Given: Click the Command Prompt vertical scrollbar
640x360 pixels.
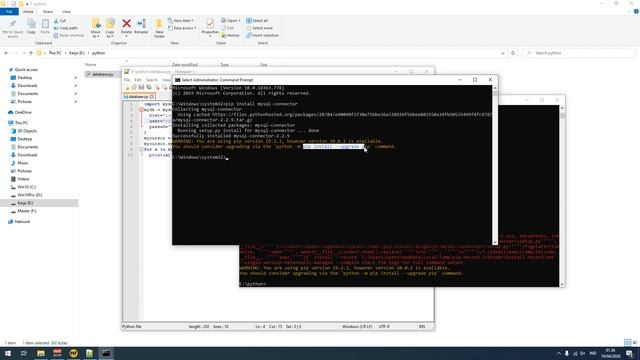Looking at the screenshot, I should [x=495, y=165].
